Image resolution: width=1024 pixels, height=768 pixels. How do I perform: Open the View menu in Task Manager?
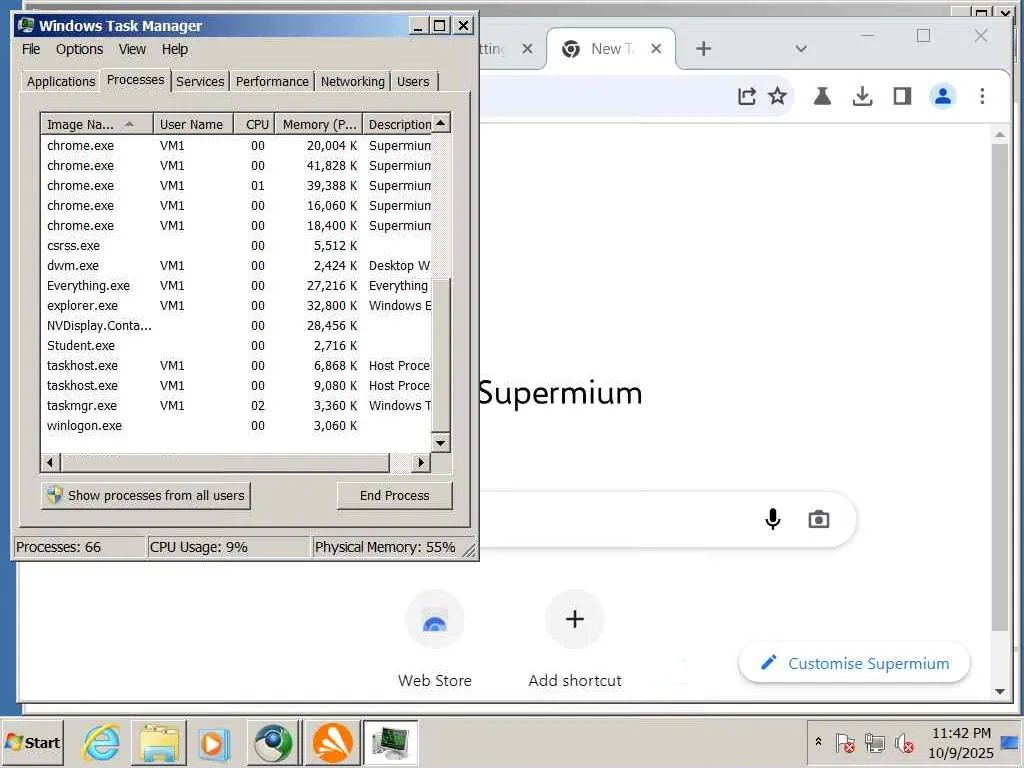132,49
